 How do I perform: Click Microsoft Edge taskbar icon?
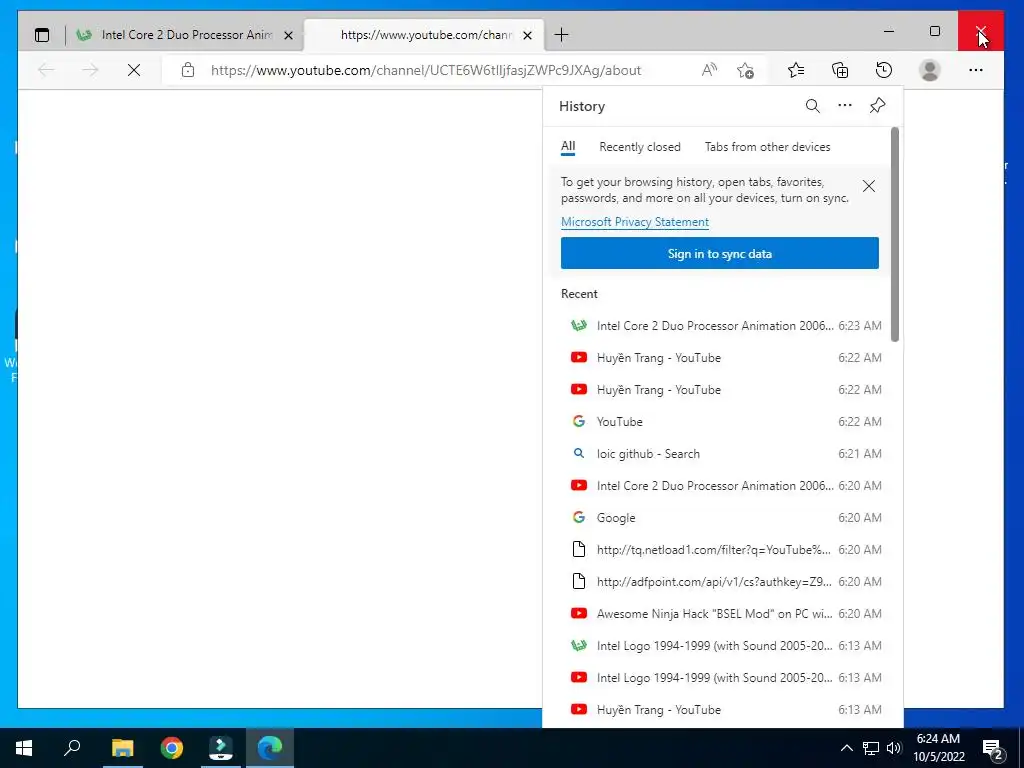click(x=270, y=748)
